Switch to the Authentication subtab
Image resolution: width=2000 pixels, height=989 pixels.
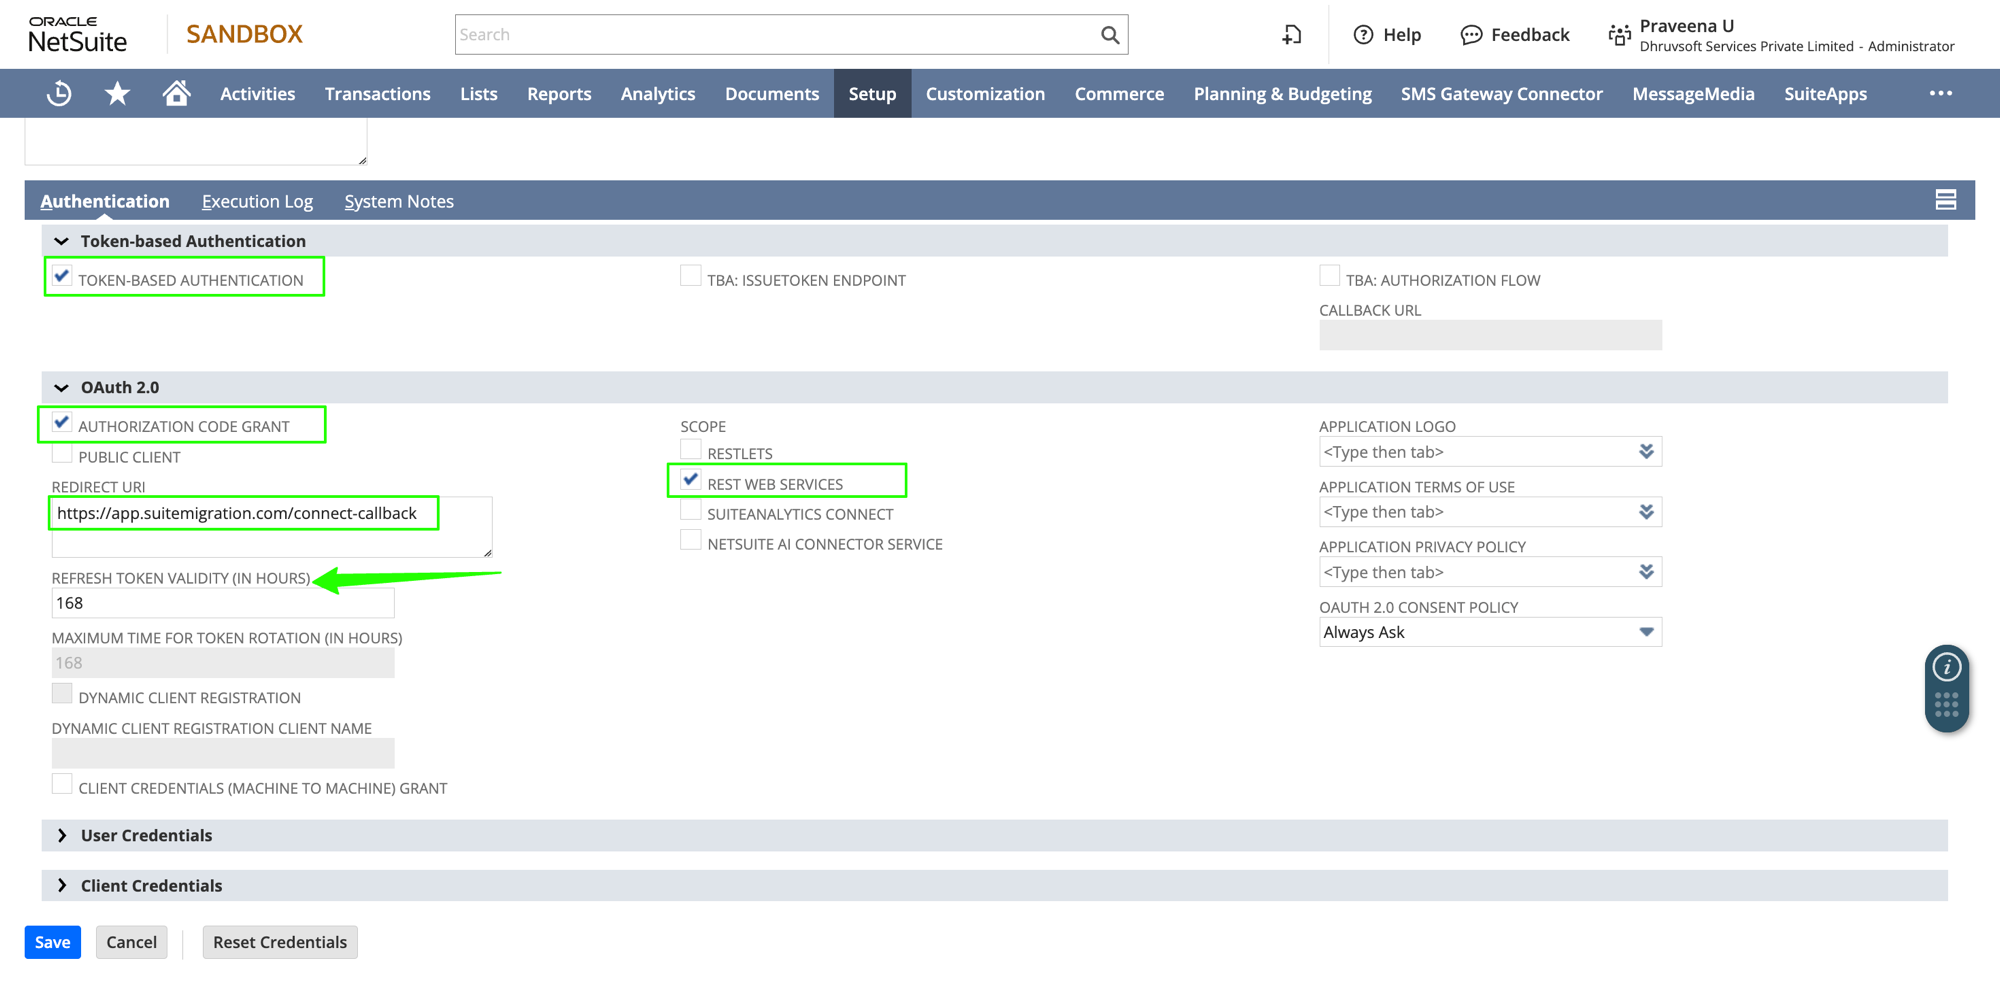pos(105,201)
